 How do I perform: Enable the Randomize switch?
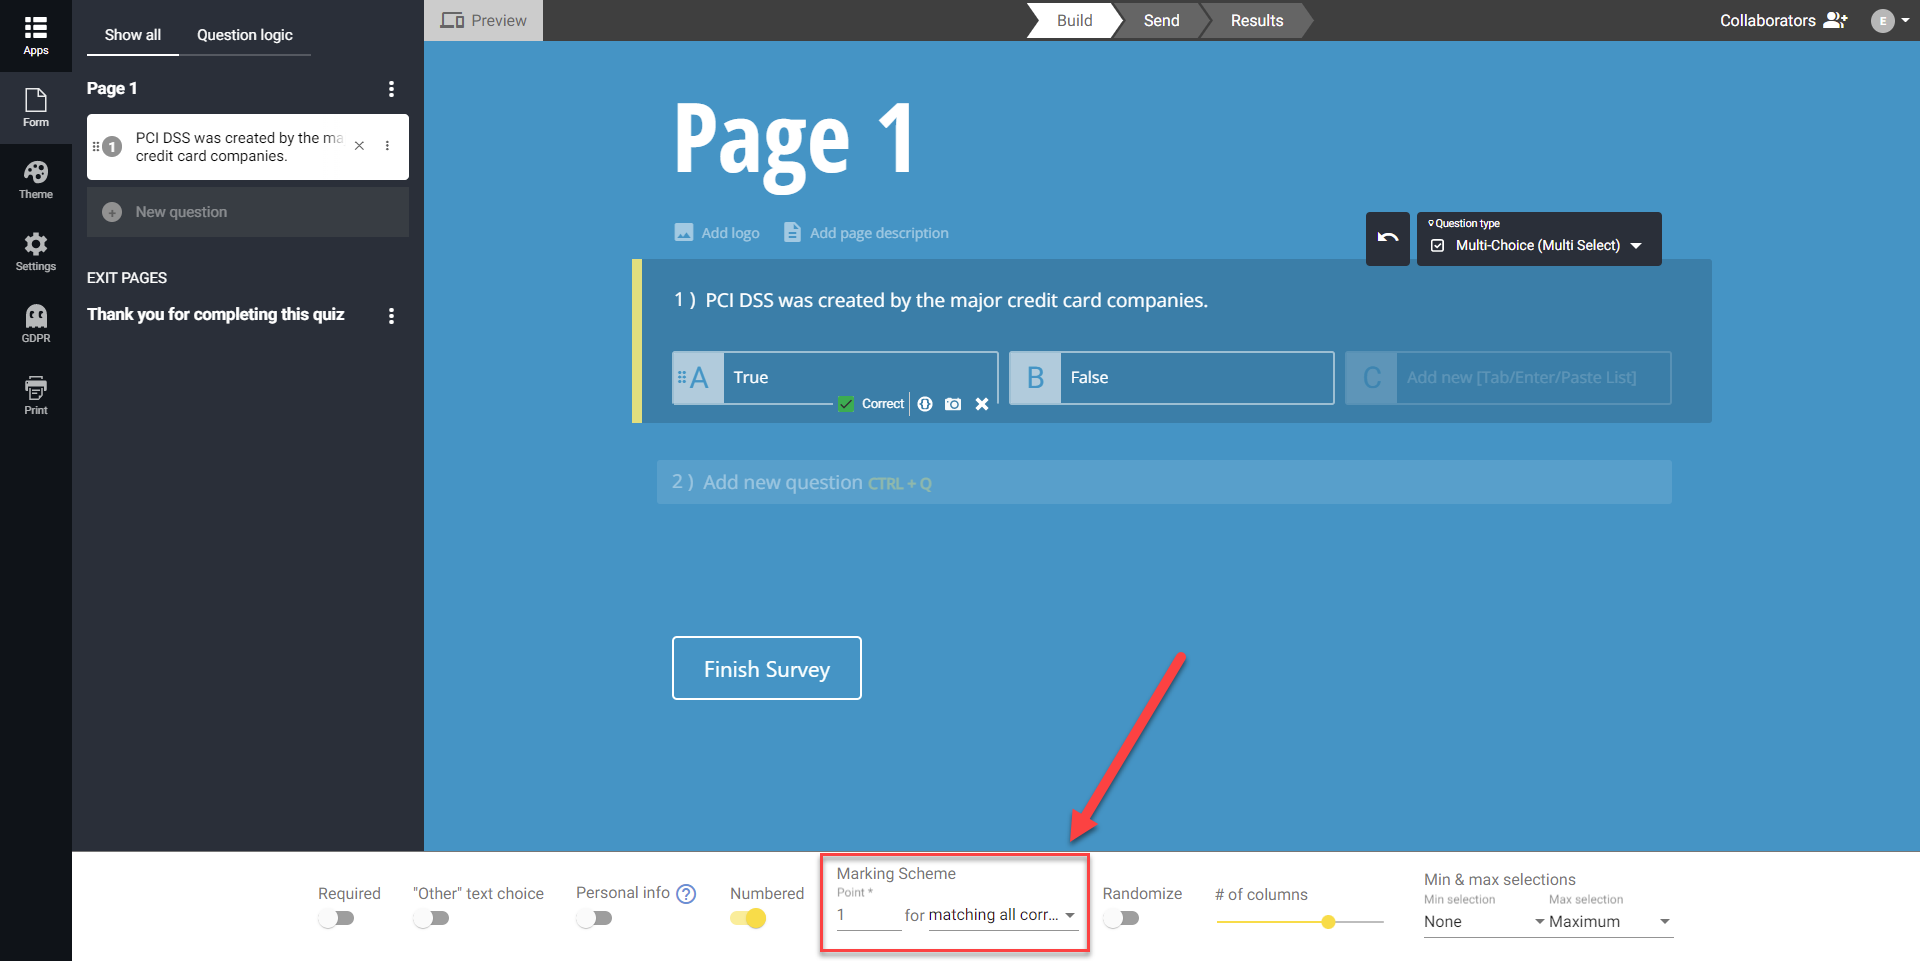click(x=1122, y=918)
